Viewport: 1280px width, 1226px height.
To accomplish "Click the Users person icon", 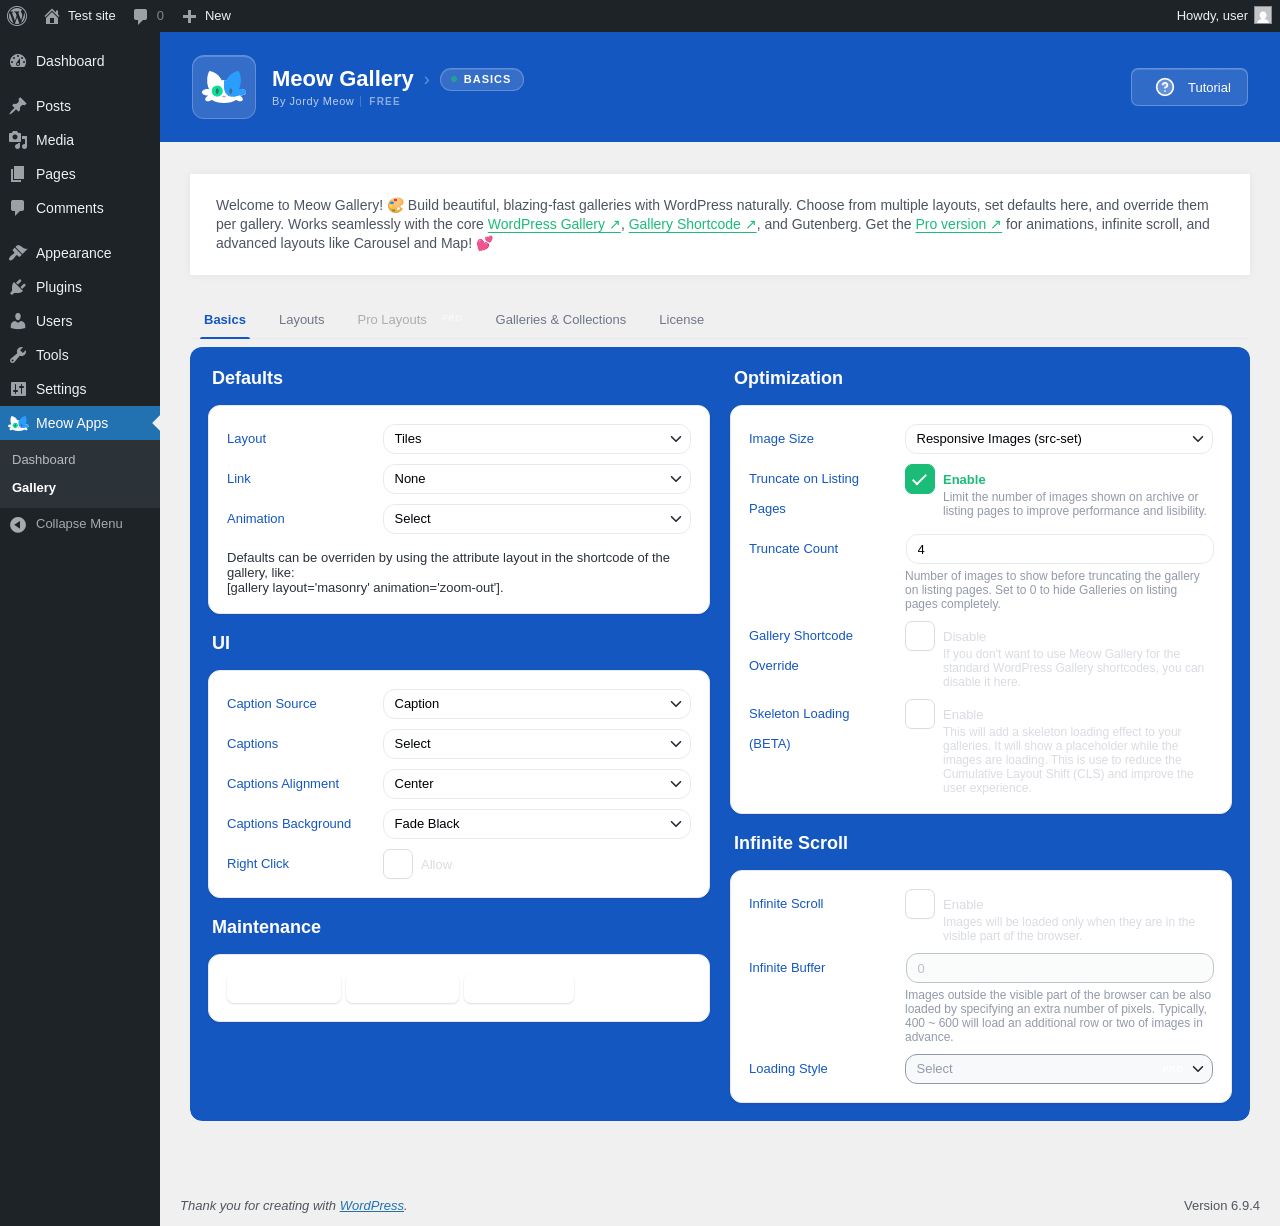I will (x=18, y=321).
